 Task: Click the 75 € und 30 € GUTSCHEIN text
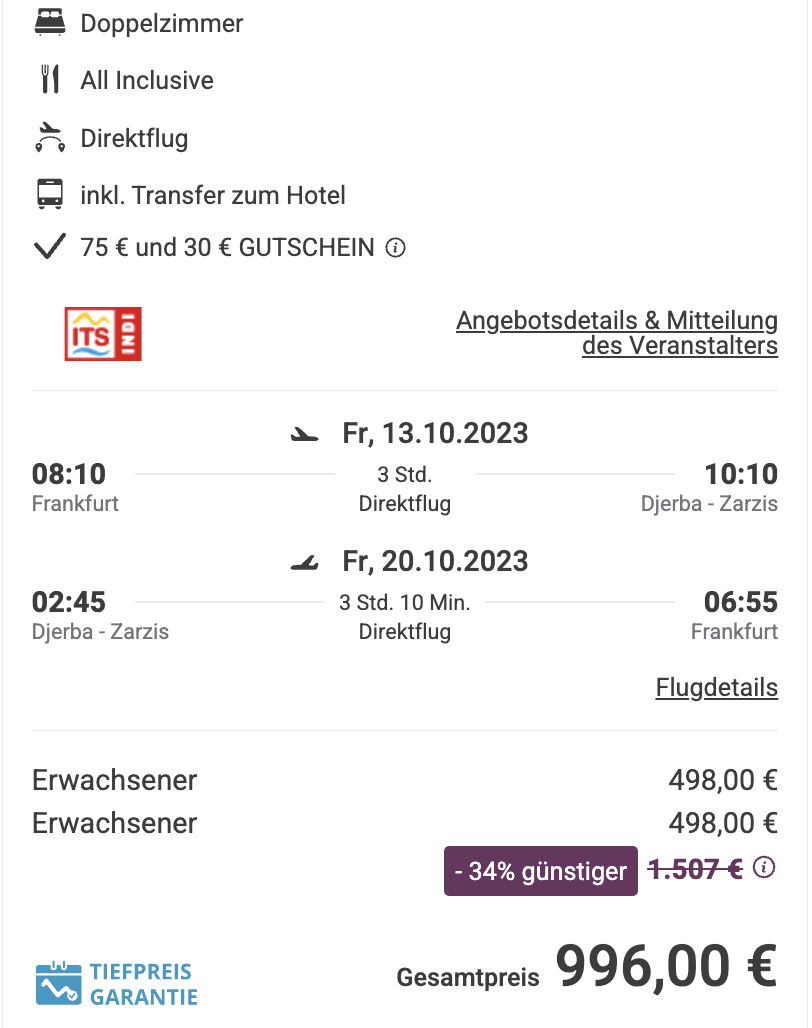click(x=227, y=248)
